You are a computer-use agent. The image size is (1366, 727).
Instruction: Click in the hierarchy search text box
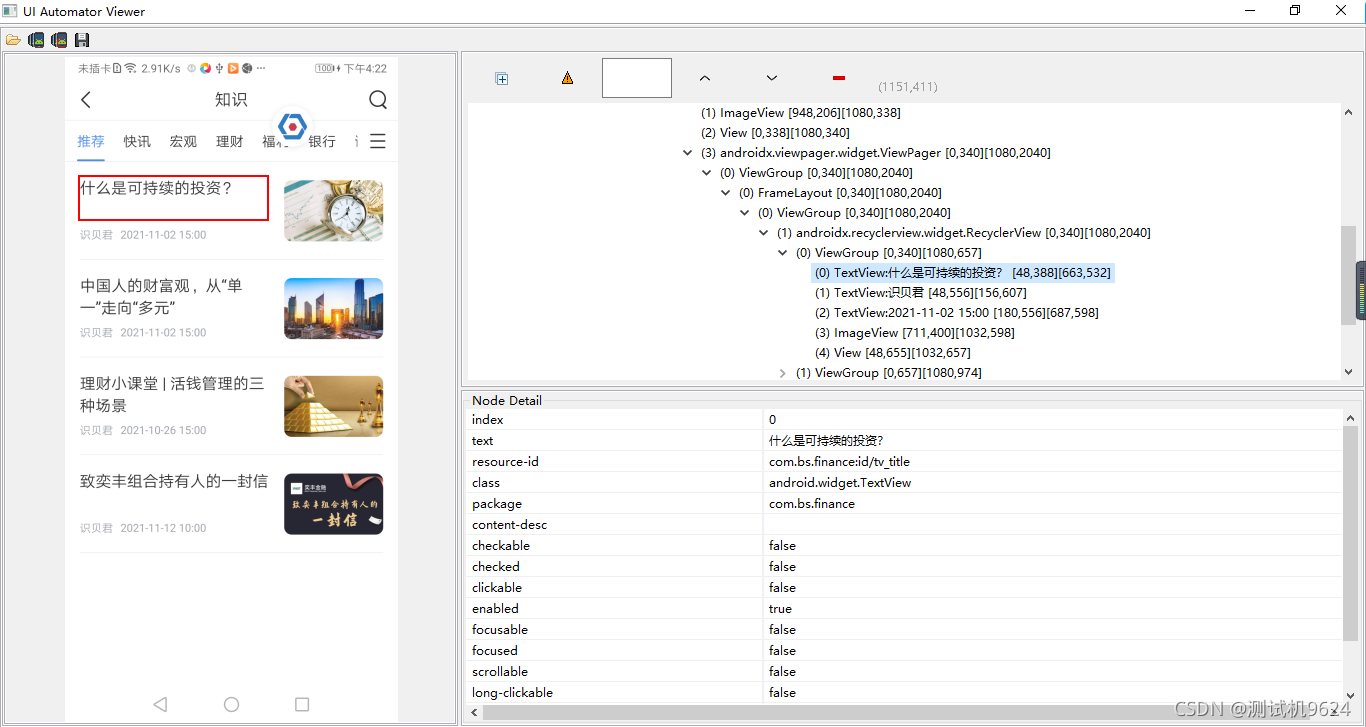coord(637,78)
